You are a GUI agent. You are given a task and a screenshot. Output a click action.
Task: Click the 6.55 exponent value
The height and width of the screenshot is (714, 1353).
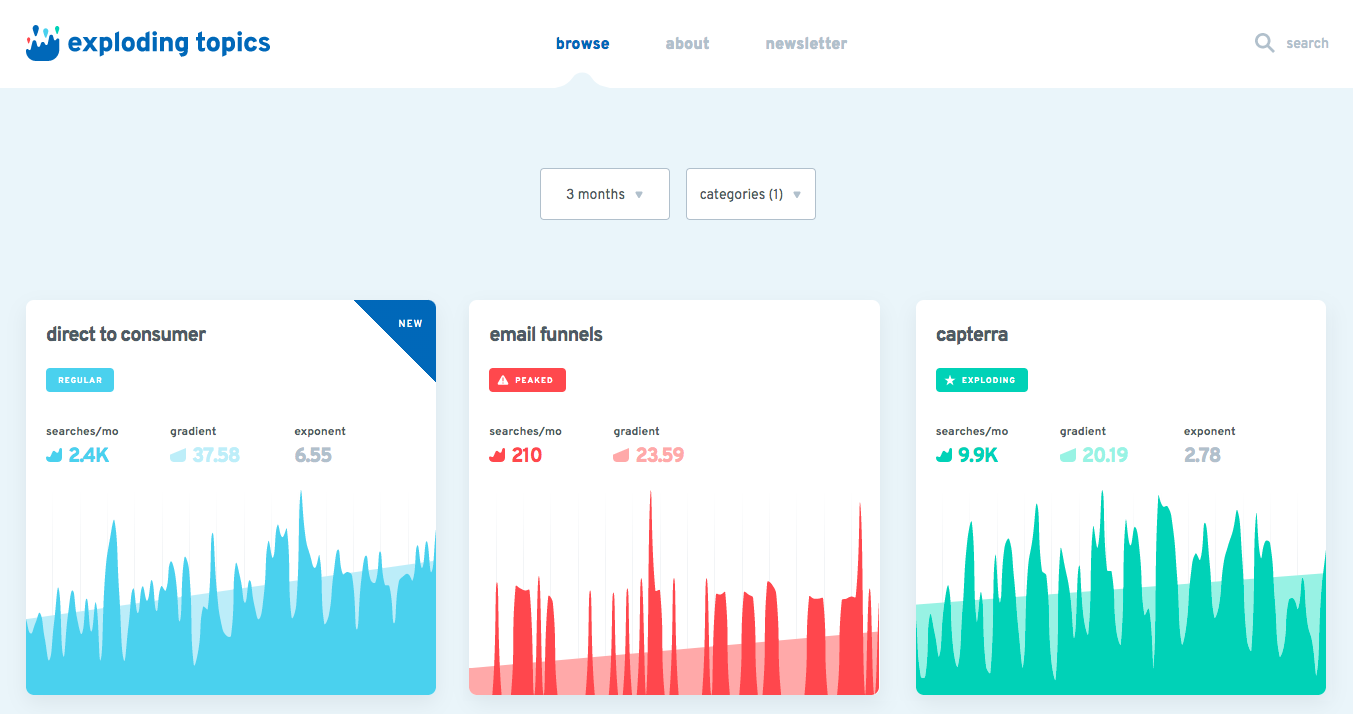313,456
